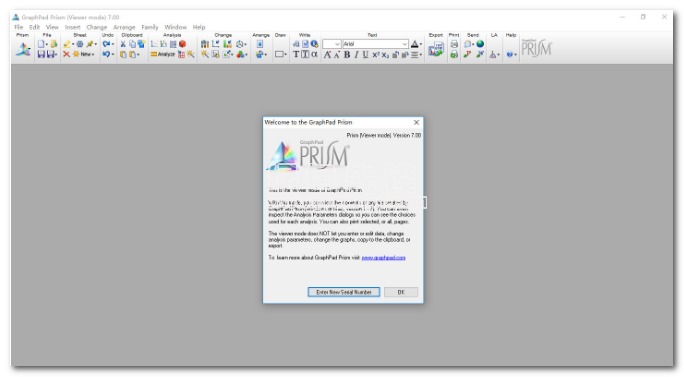Click the send to PowerPoint P icon
Viewport: 684px width, 377px height.
coord(467,55)
